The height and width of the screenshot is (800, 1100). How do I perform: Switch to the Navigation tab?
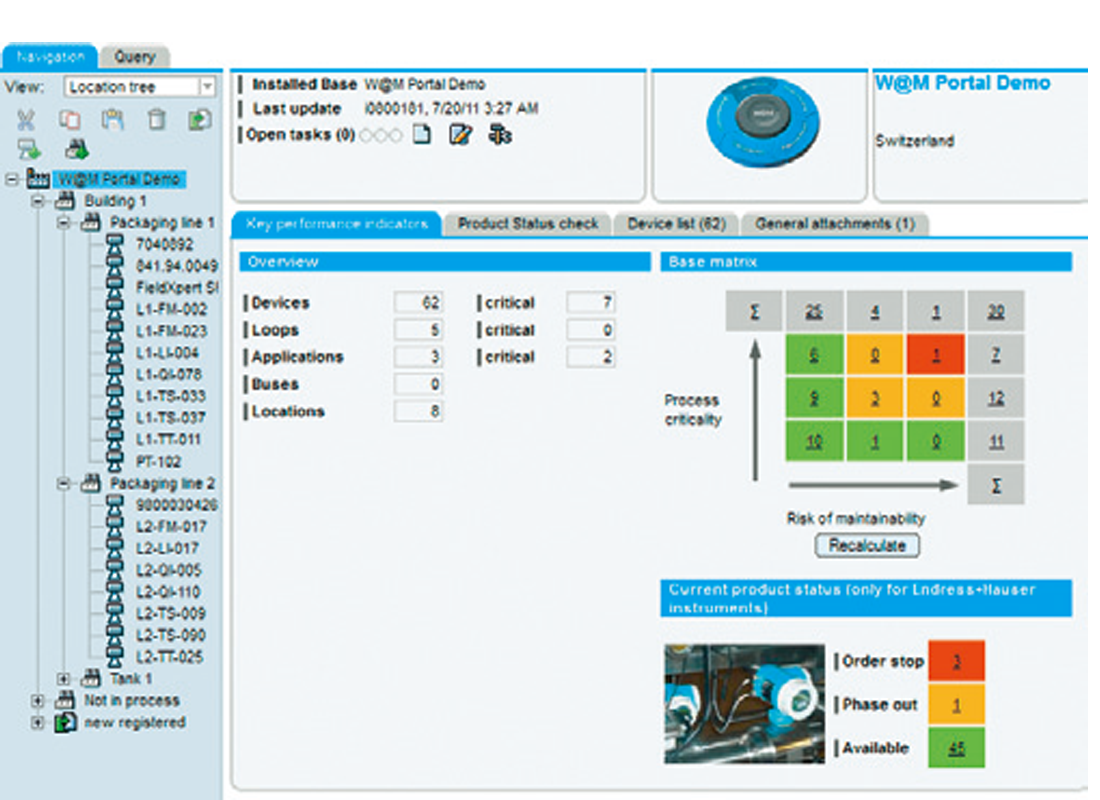click(x=50, y=56)
